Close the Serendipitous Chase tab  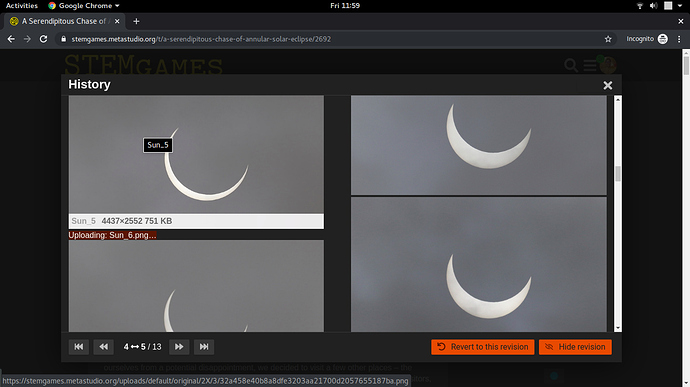pyautogui.click(x=117, y=21)
